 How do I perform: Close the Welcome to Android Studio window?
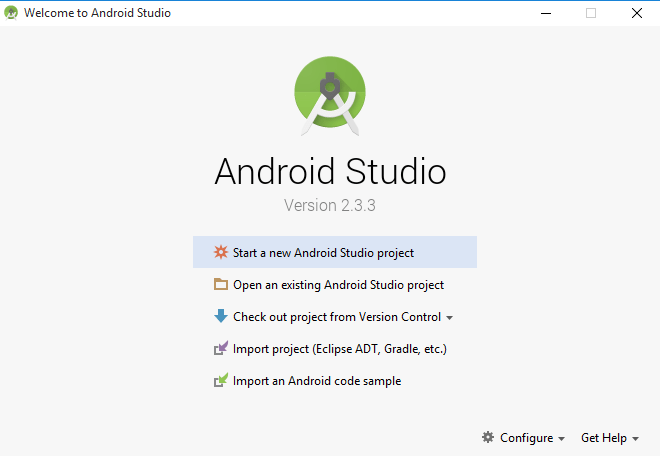coord(637,13)
